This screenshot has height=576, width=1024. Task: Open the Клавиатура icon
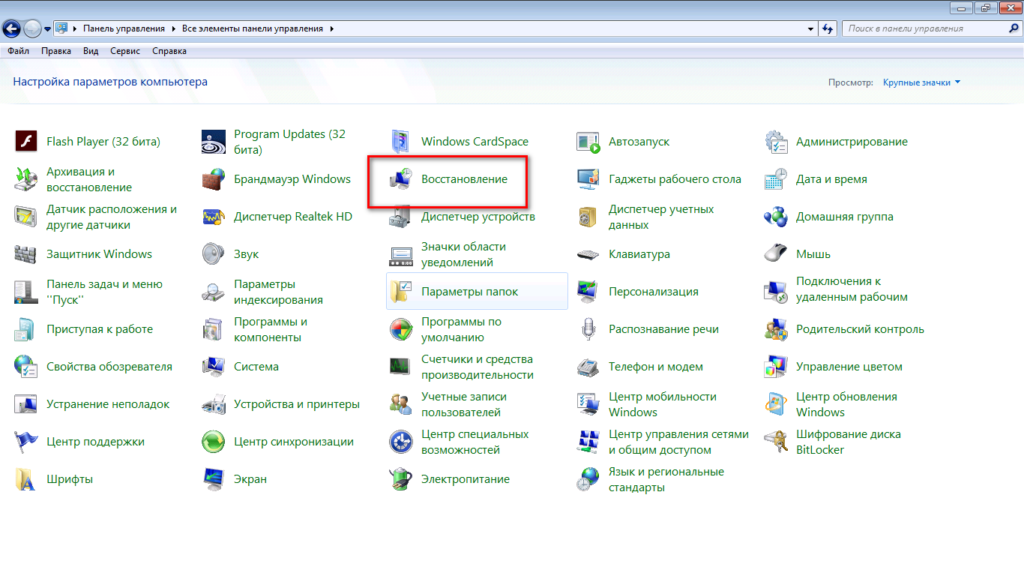(588, 254)
